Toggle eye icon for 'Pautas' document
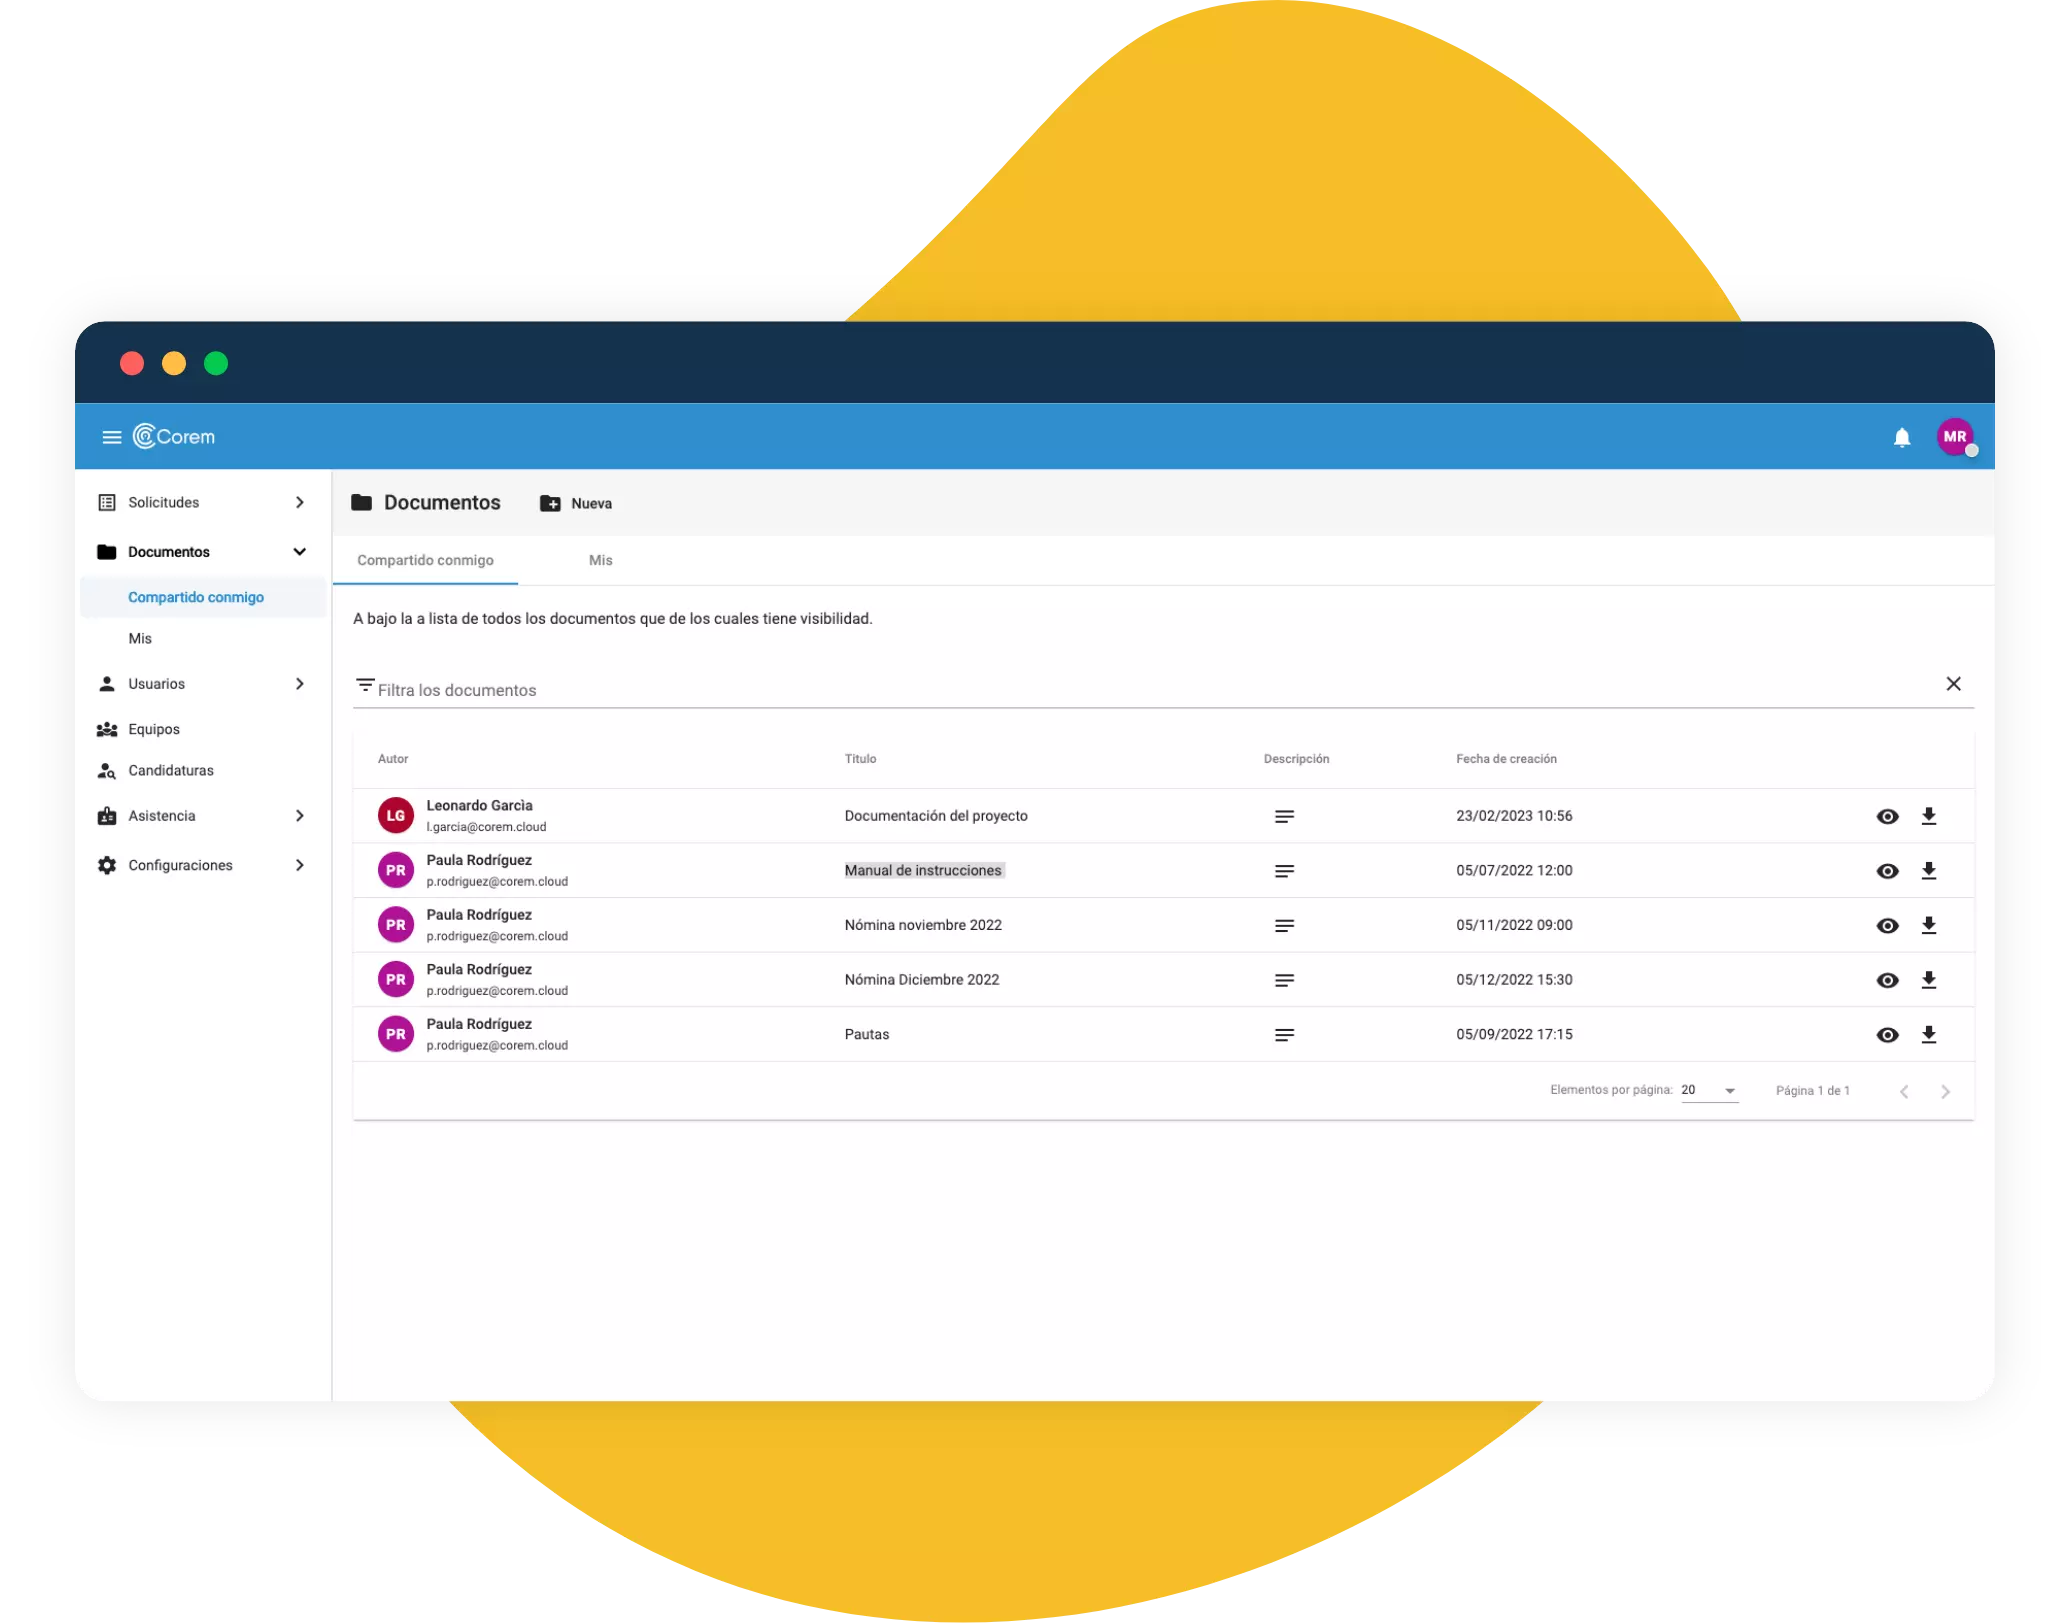The image size is (2070, 1623). coord(1887,1033)
